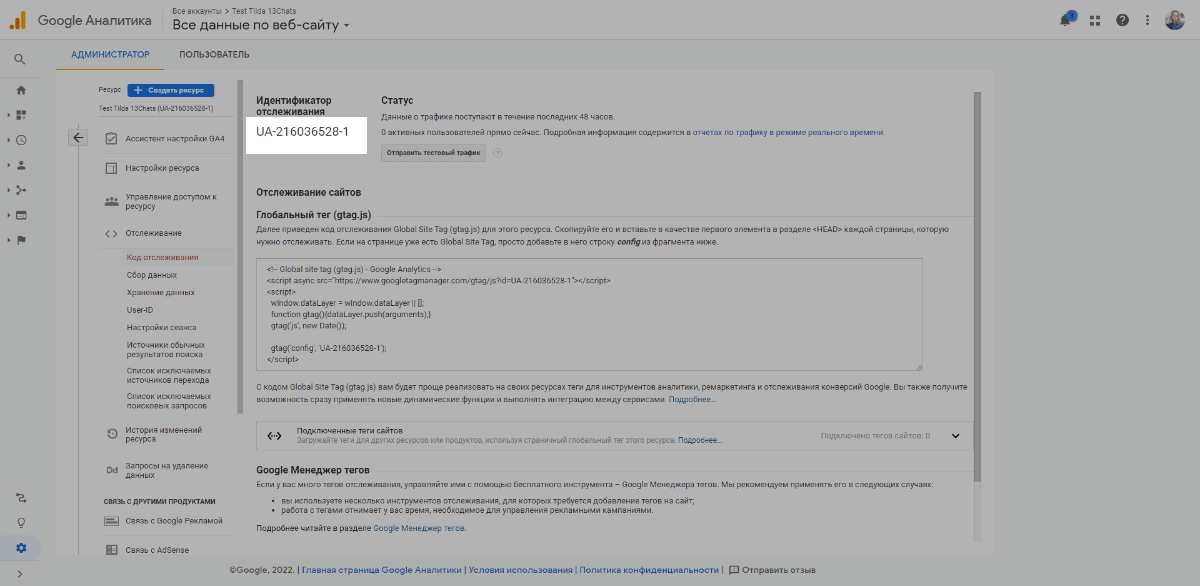The height and width of the screenshot is (586, 1200).
Task: Expand Acquisition reports arrow in sidebar
Action: click(9, 190)
